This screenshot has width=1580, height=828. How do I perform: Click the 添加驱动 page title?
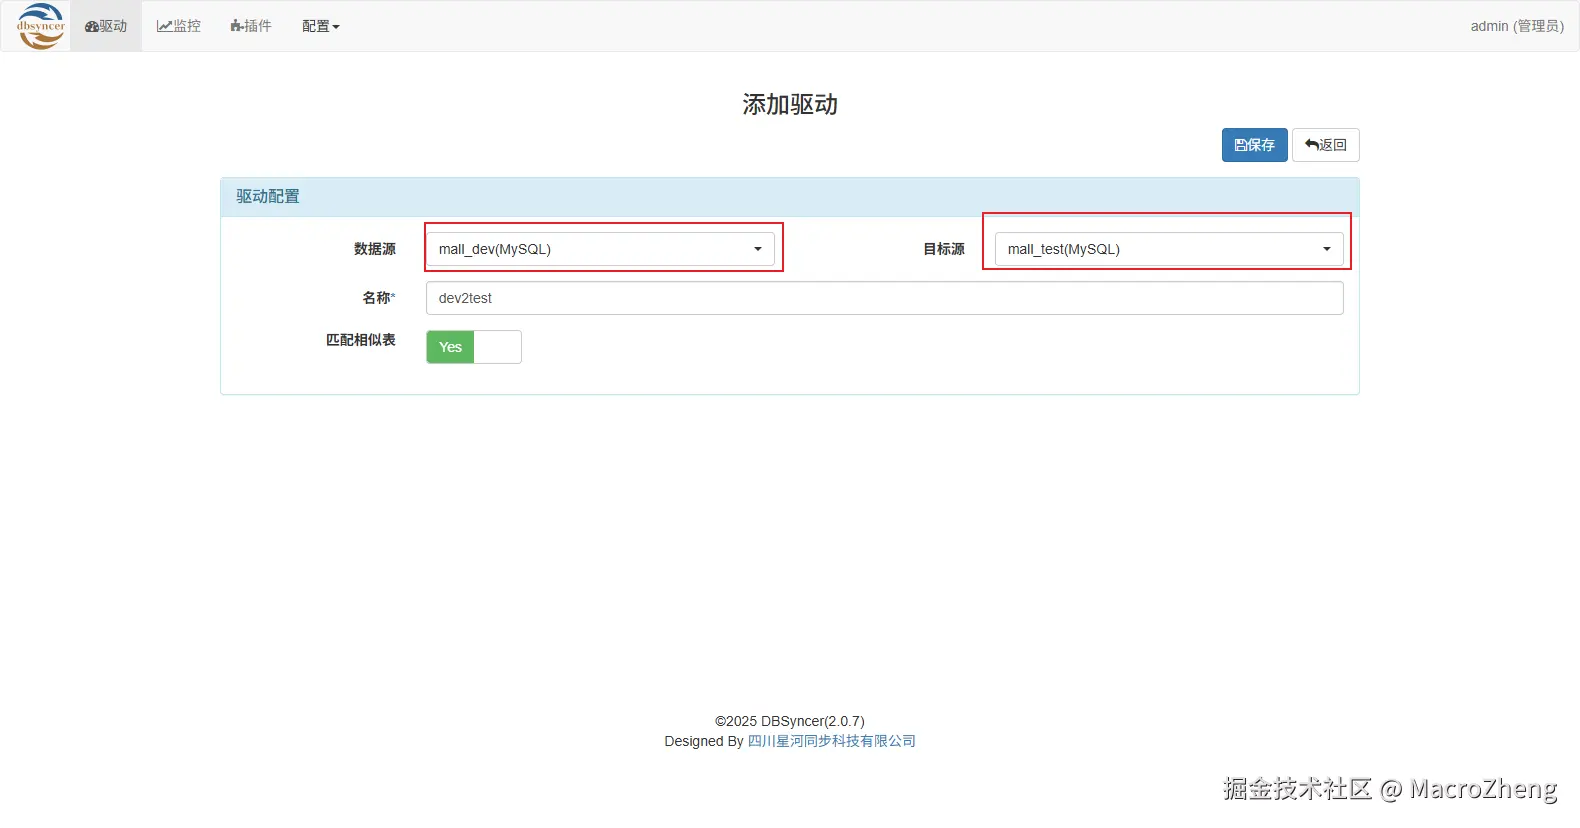point(790,105)
